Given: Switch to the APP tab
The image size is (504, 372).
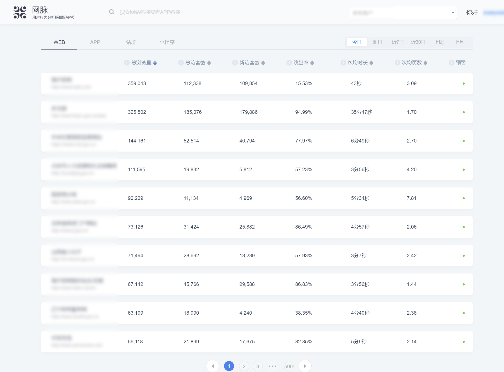Looking at the screenshot, I should 95,42.
